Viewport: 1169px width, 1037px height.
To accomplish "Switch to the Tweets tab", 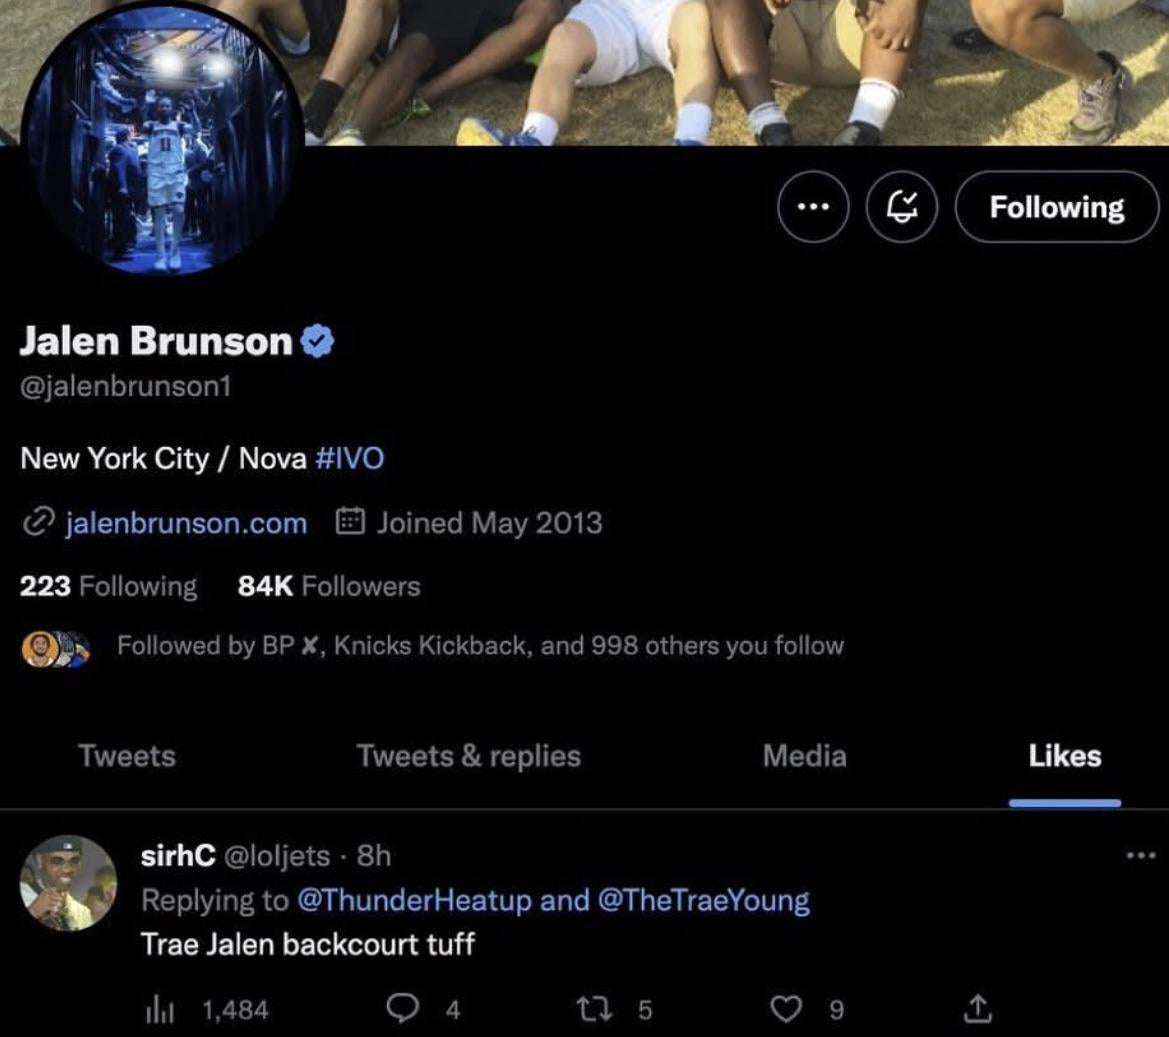I will point(127,756).
